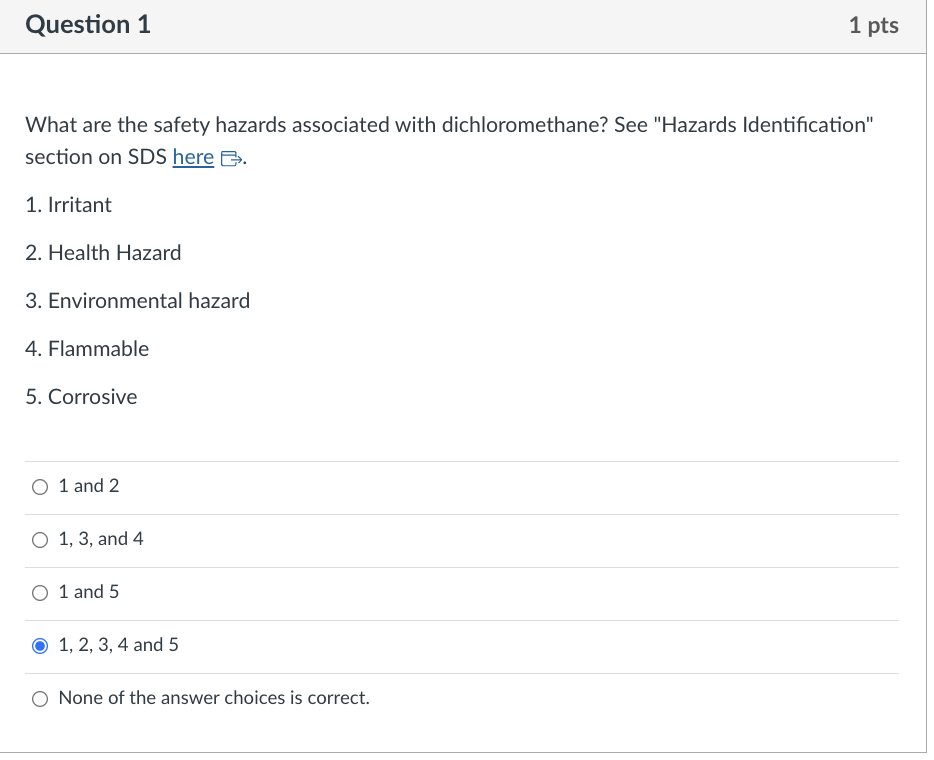
Task: Click the Irritant list item
Action: coord(68,205)
